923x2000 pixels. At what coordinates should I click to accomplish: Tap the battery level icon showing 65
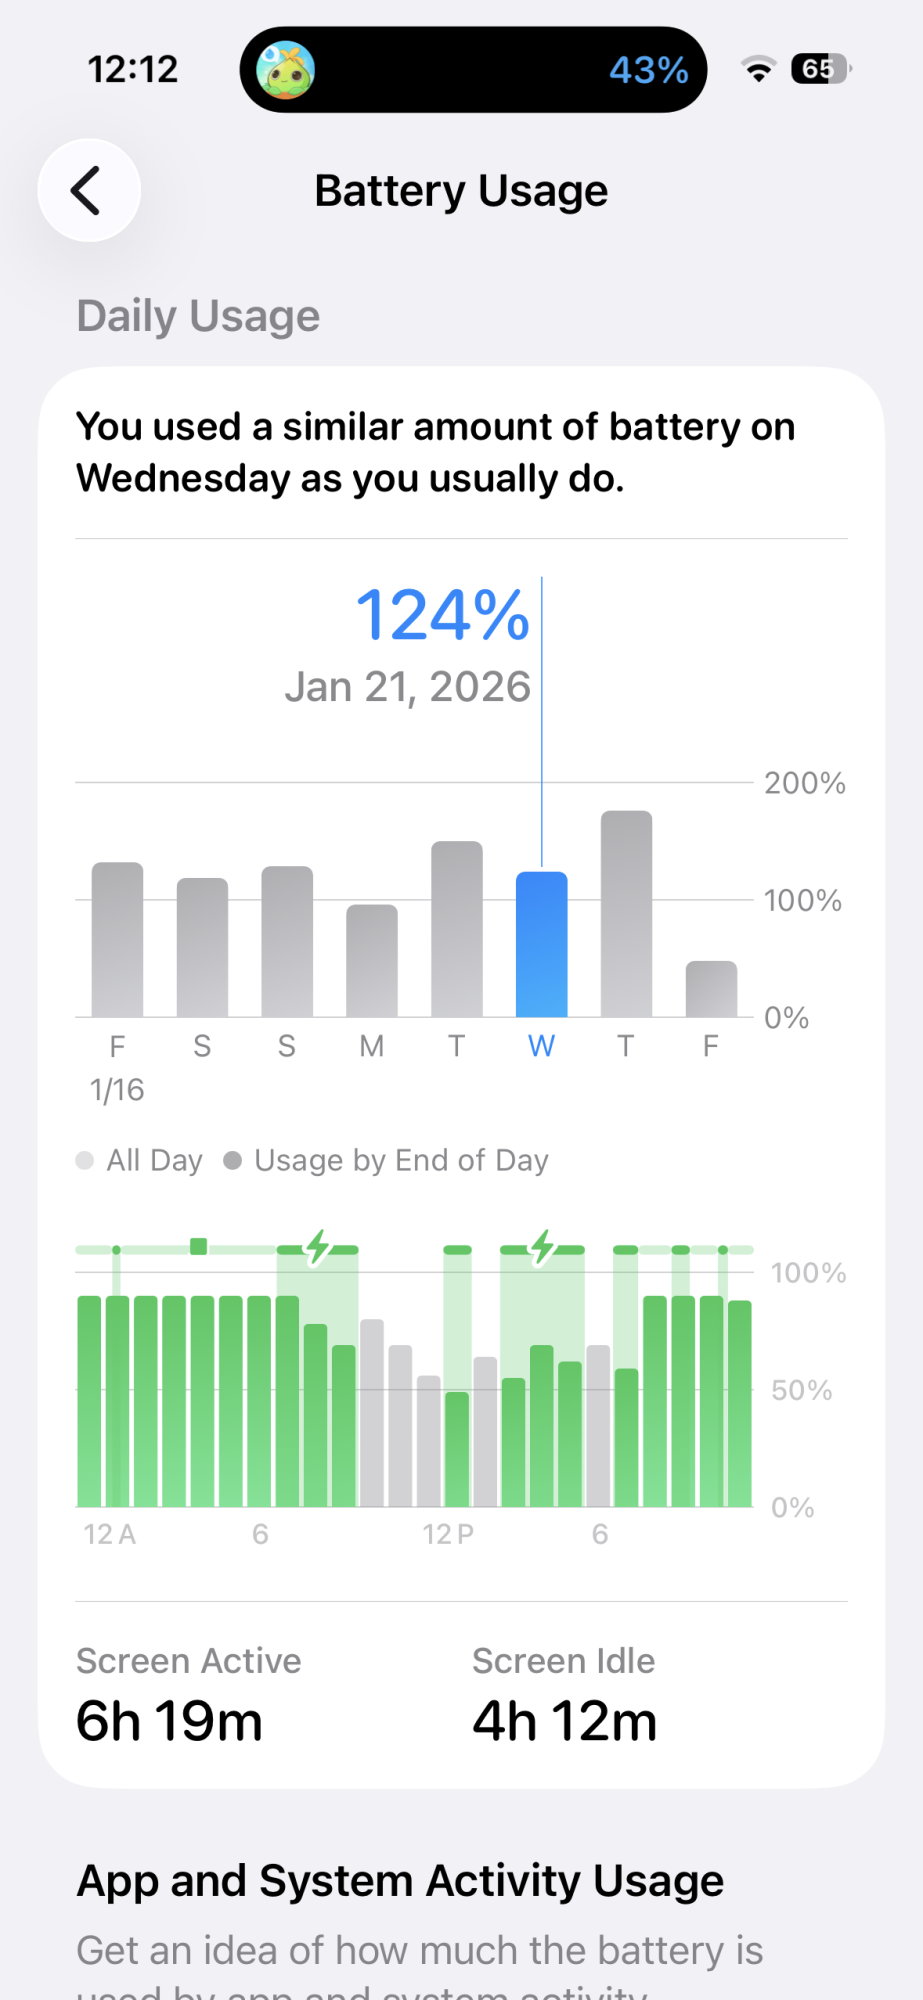[820, 69]
